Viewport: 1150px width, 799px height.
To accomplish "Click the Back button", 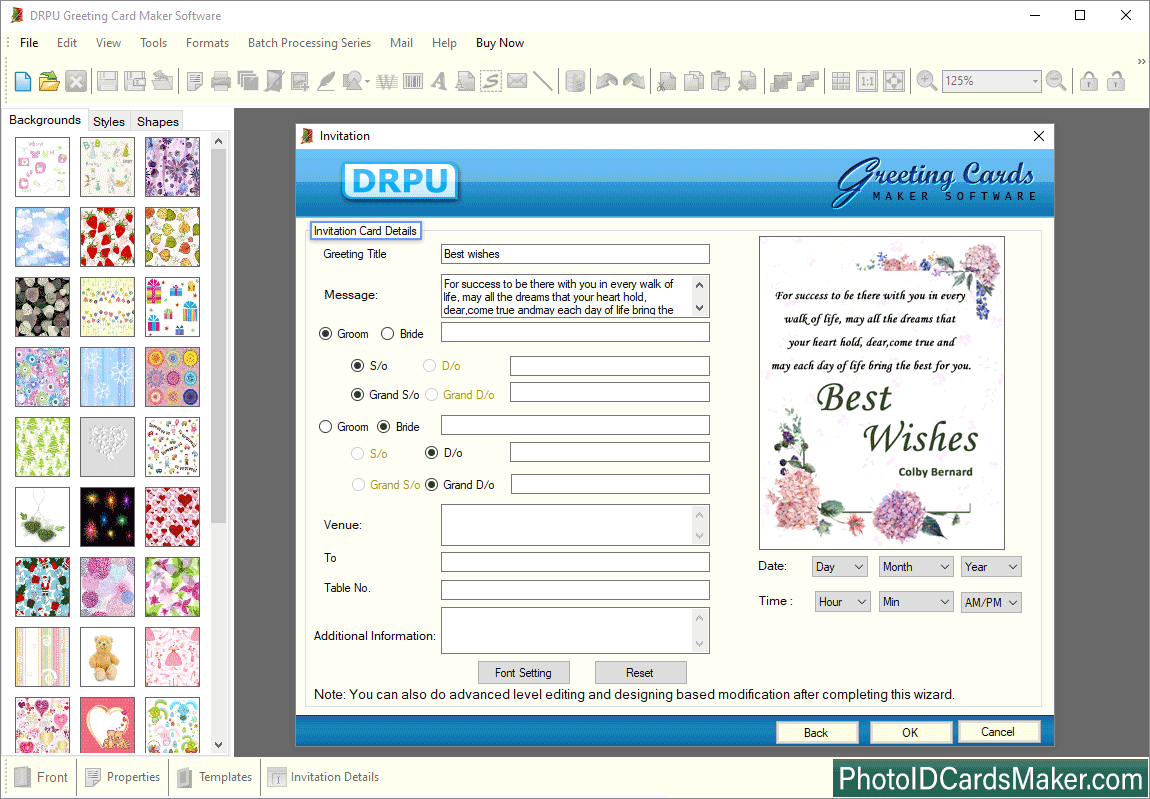I will click(x=816, y=732).
